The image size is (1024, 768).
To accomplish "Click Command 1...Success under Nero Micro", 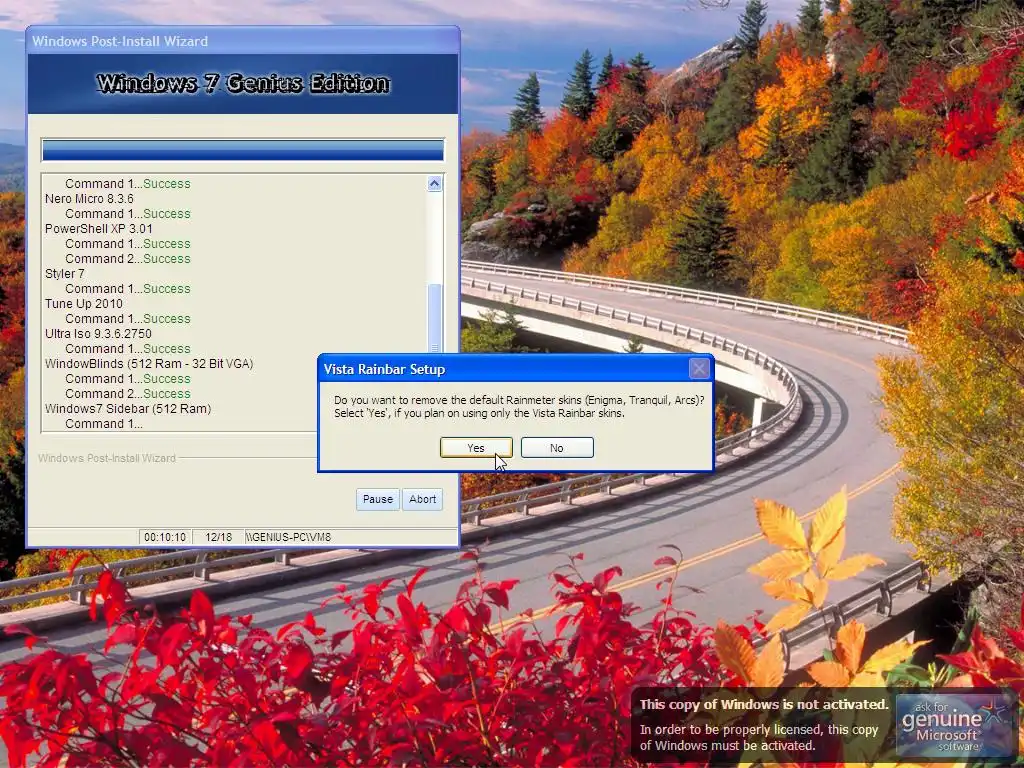I will (x=127, y=214).
